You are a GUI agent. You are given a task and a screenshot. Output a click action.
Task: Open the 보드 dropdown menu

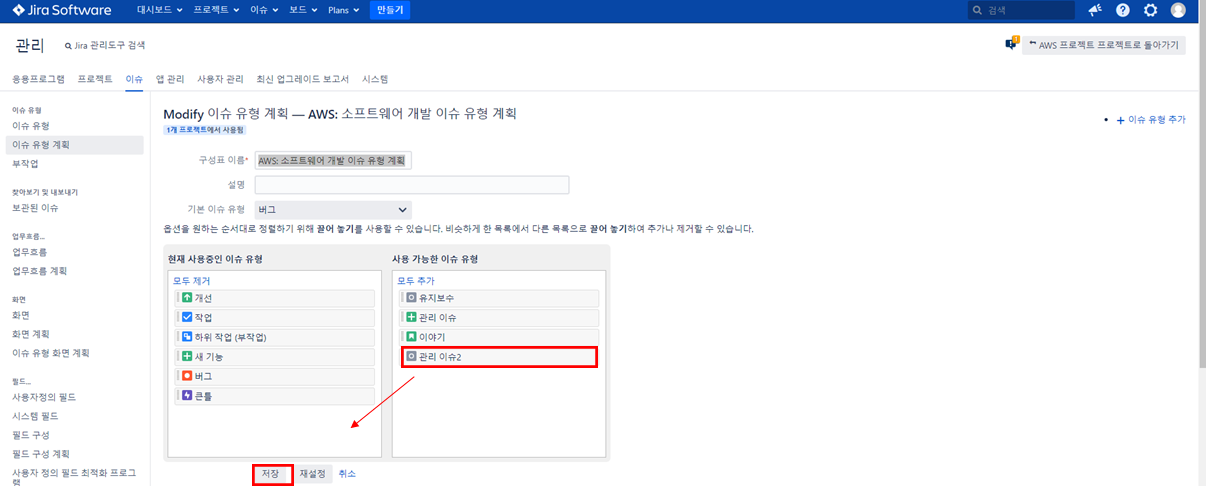(x=305, y=10)
